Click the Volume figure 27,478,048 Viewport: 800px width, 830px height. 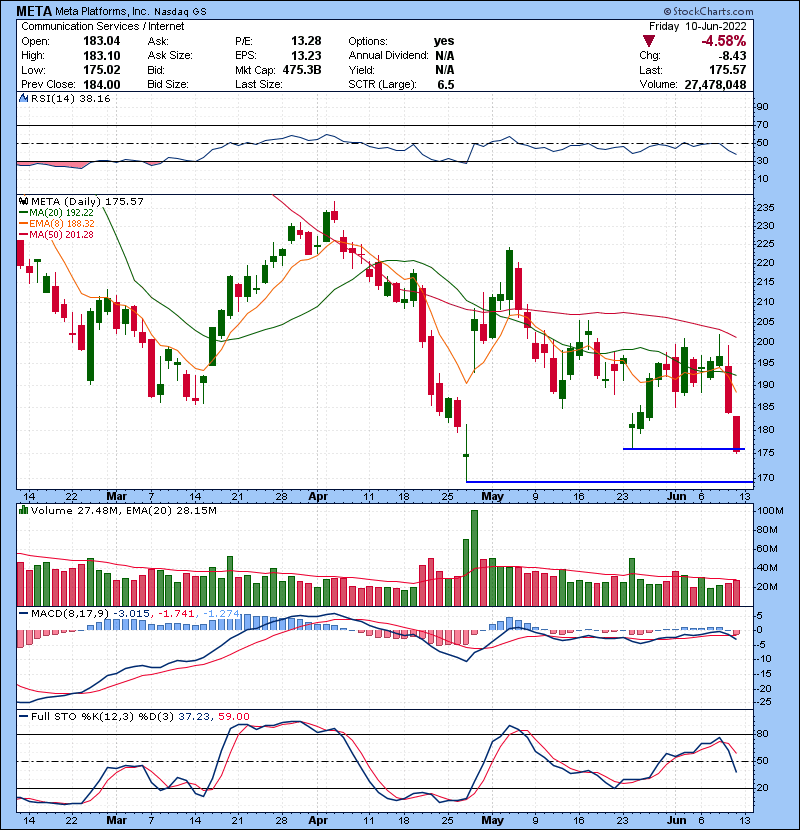tap(715, 85)
